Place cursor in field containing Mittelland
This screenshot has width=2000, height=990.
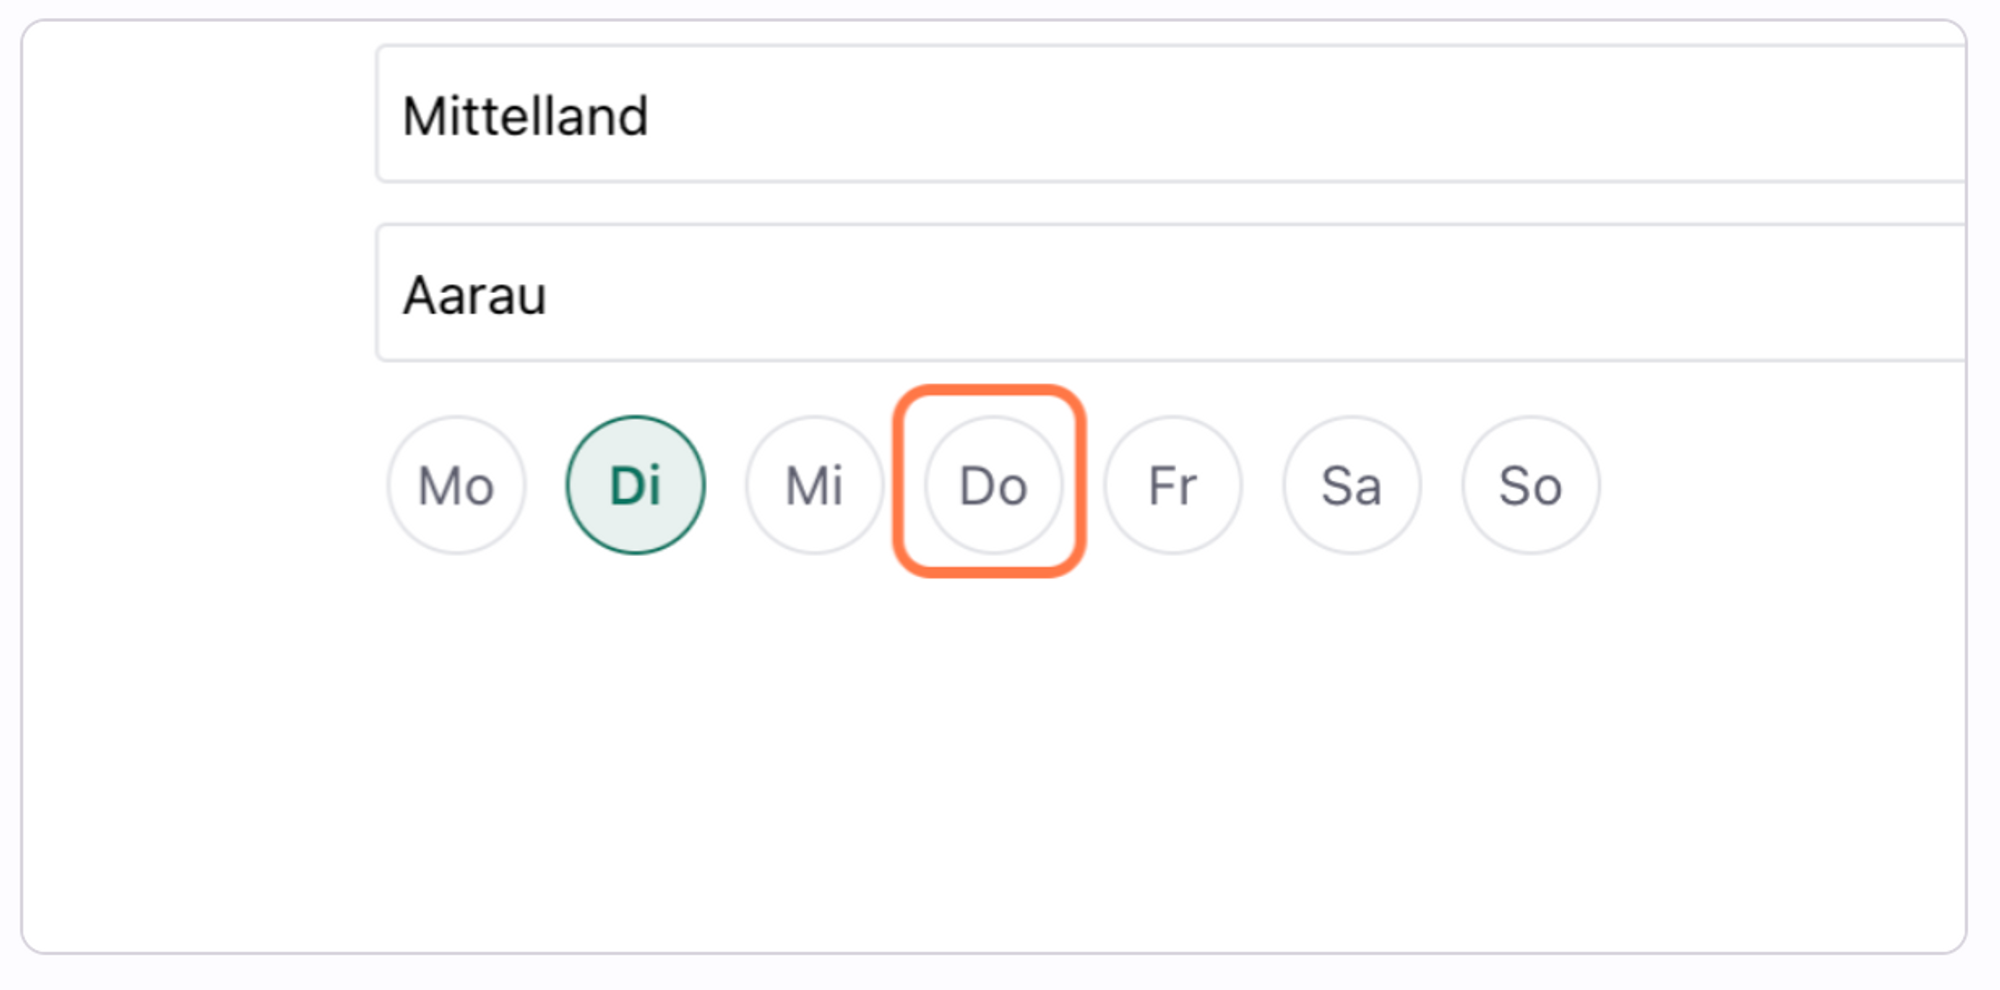pyautogui.click(x=1170, y=115)
